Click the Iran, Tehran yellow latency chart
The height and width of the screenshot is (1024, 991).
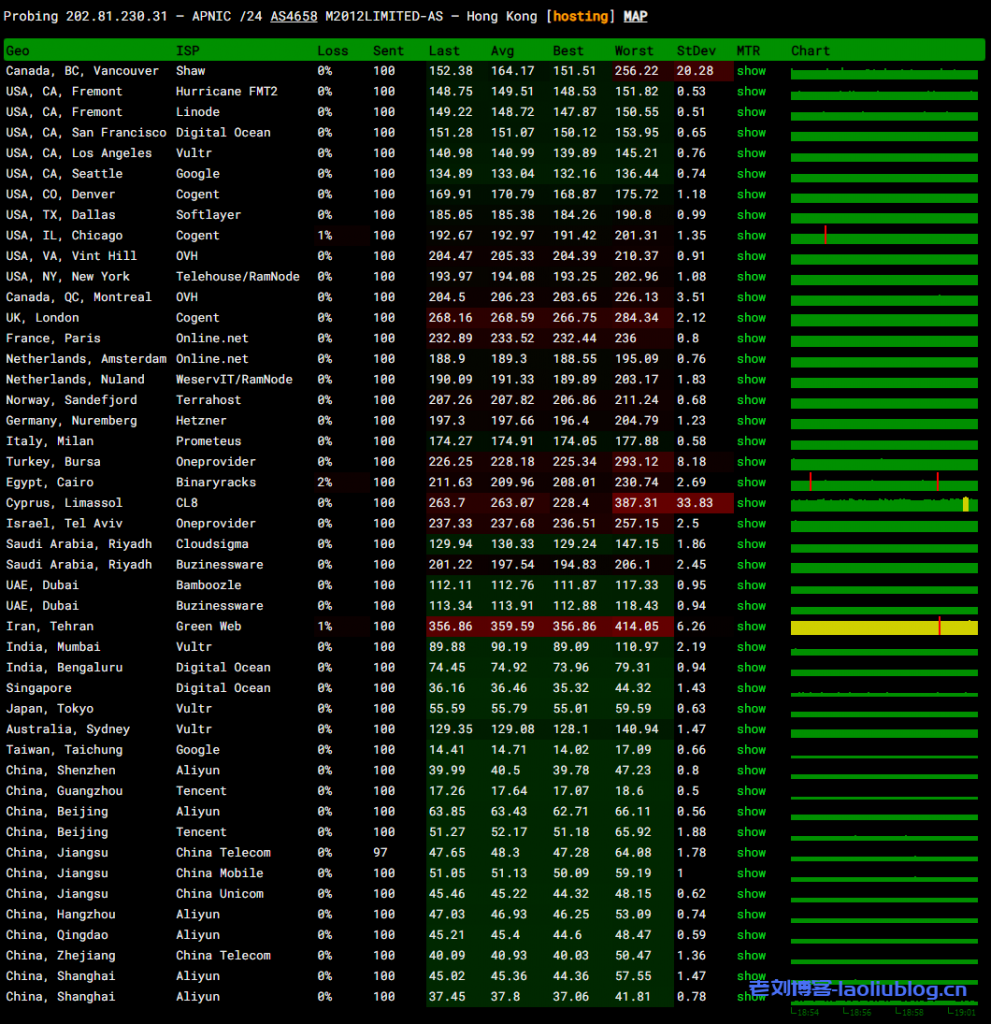click(884, 627)
